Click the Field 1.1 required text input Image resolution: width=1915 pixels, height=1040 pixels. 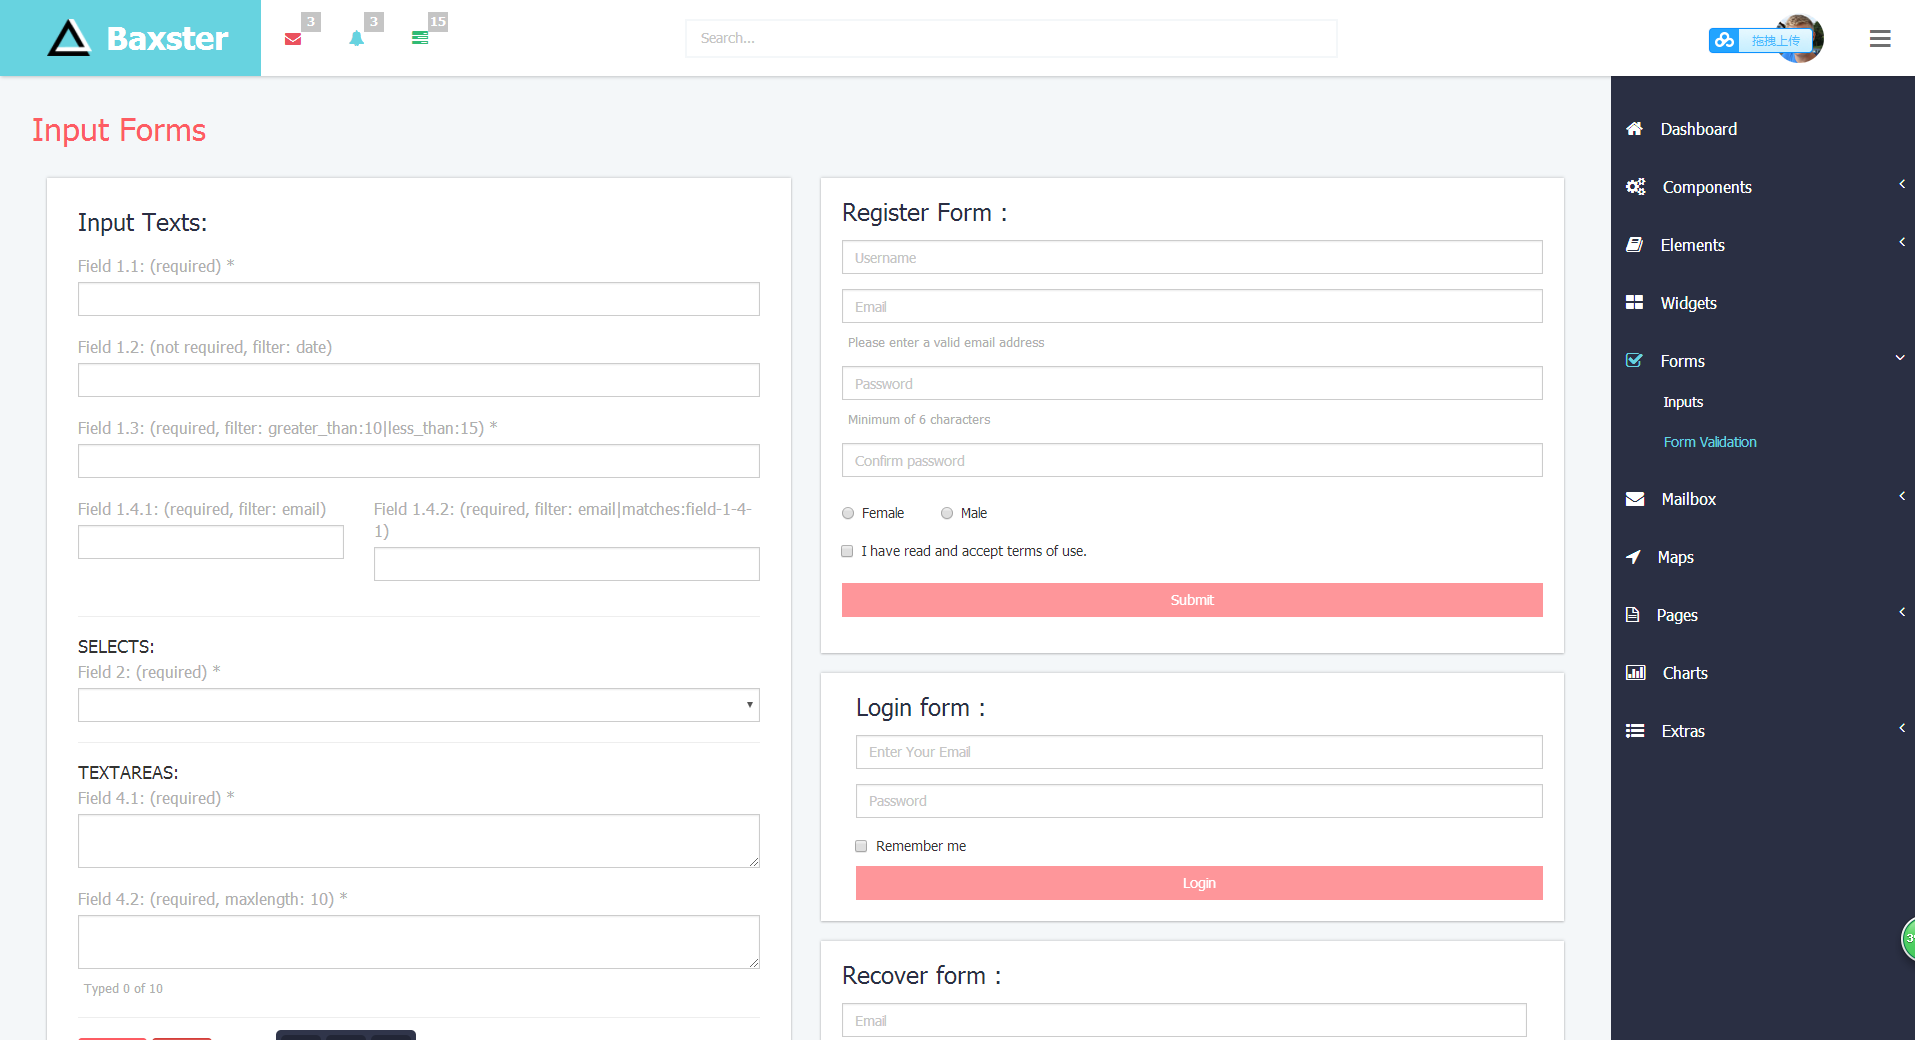[419, 299]
